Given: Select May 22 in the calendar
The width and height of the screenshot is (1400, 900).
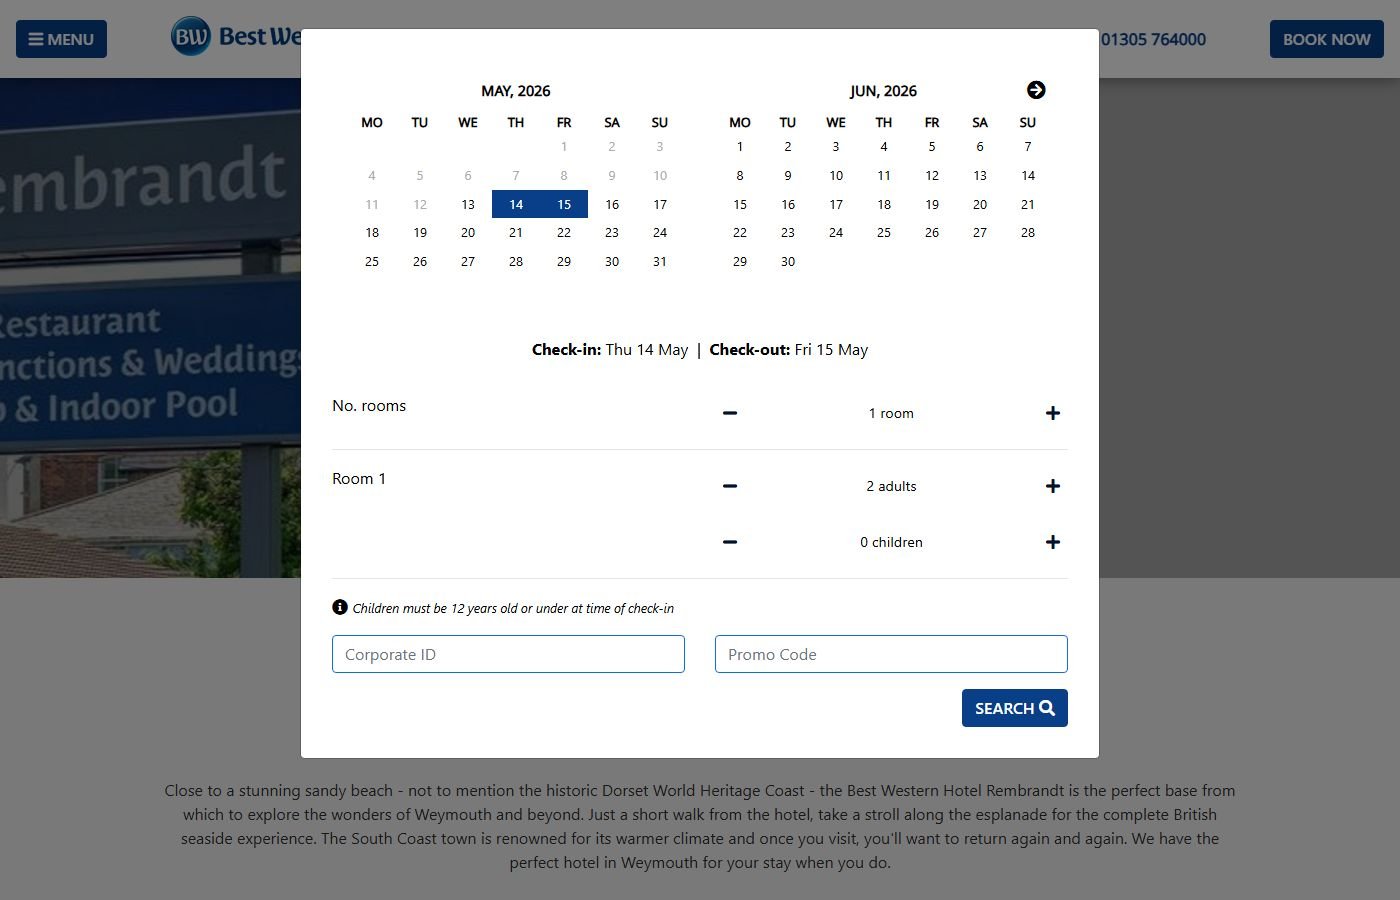Looking at the screenshot, I should (x=564, y=232).
